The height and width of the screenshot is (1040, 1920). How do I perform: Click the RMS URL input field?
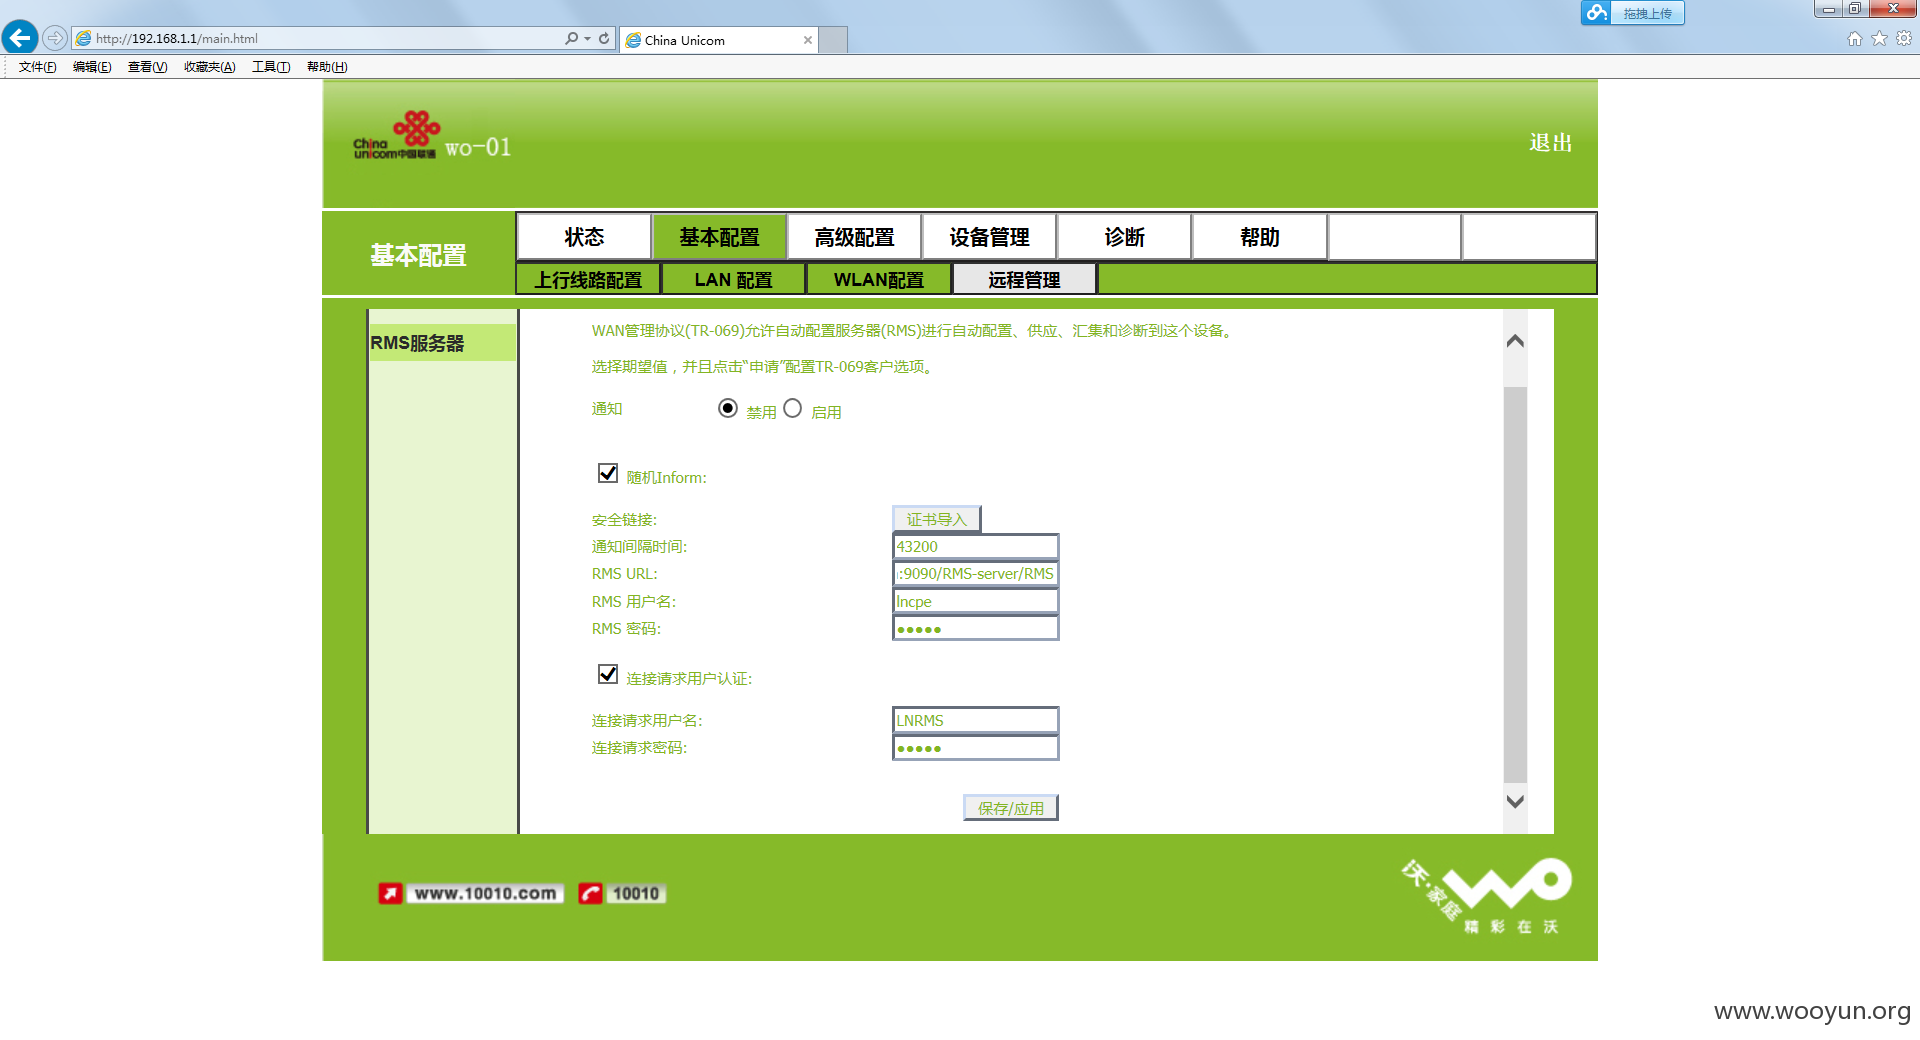pos(975,574)
